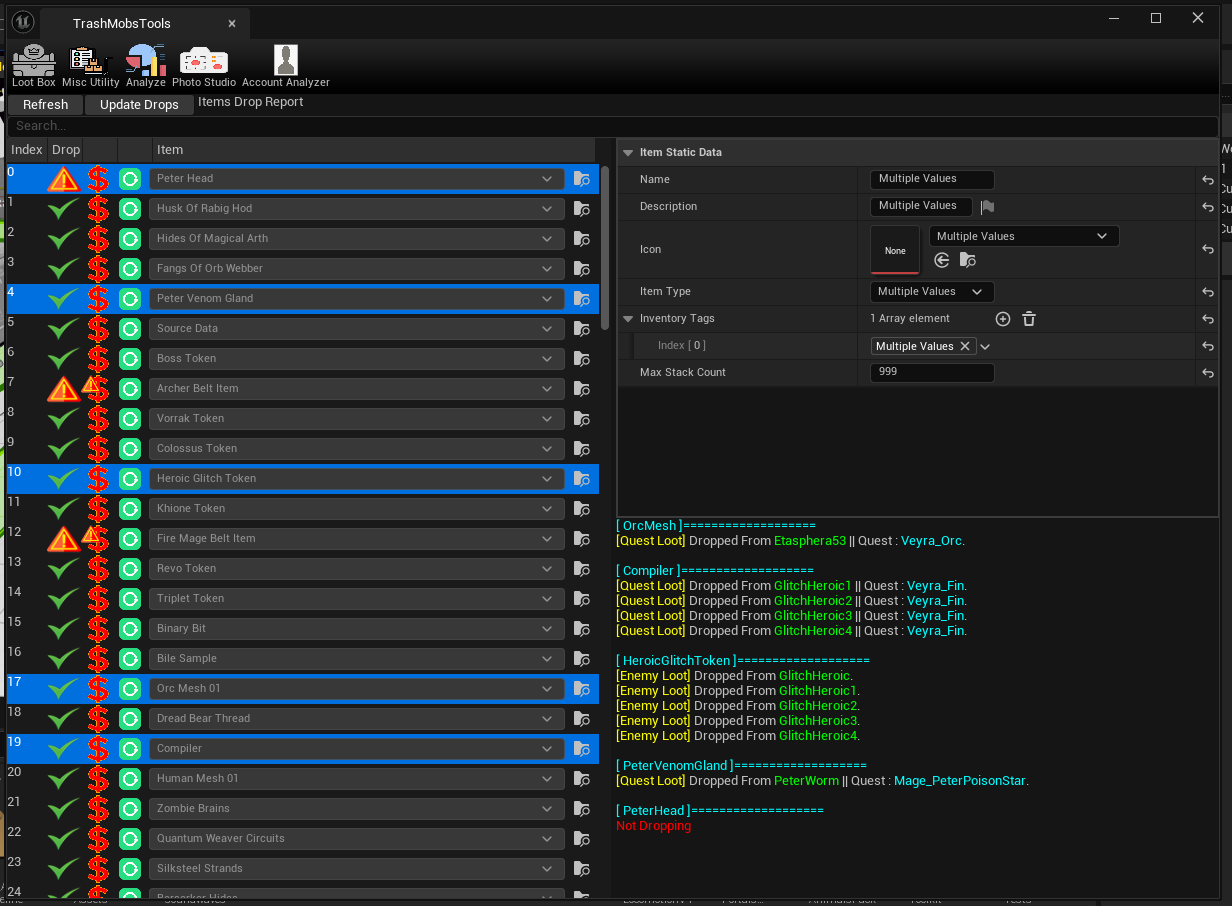1232x906 pixels.
Task: Click the Unreal Engine logo icon
Action: 23,22
